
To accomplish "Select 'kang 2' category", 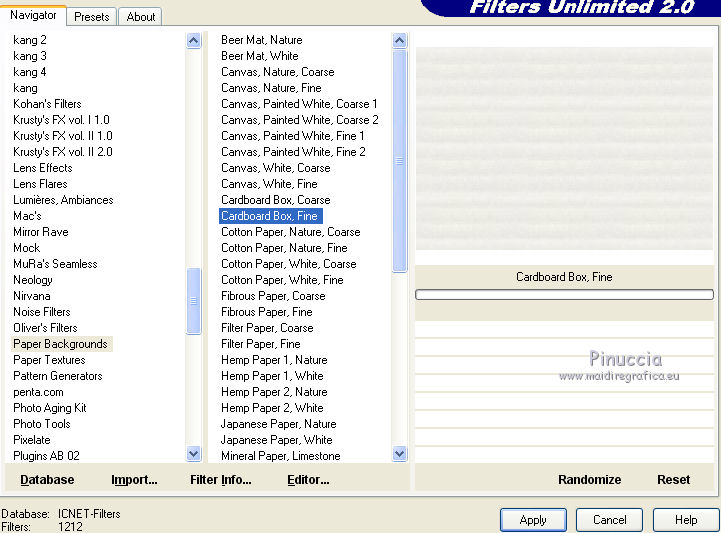I will click(29, 40).
